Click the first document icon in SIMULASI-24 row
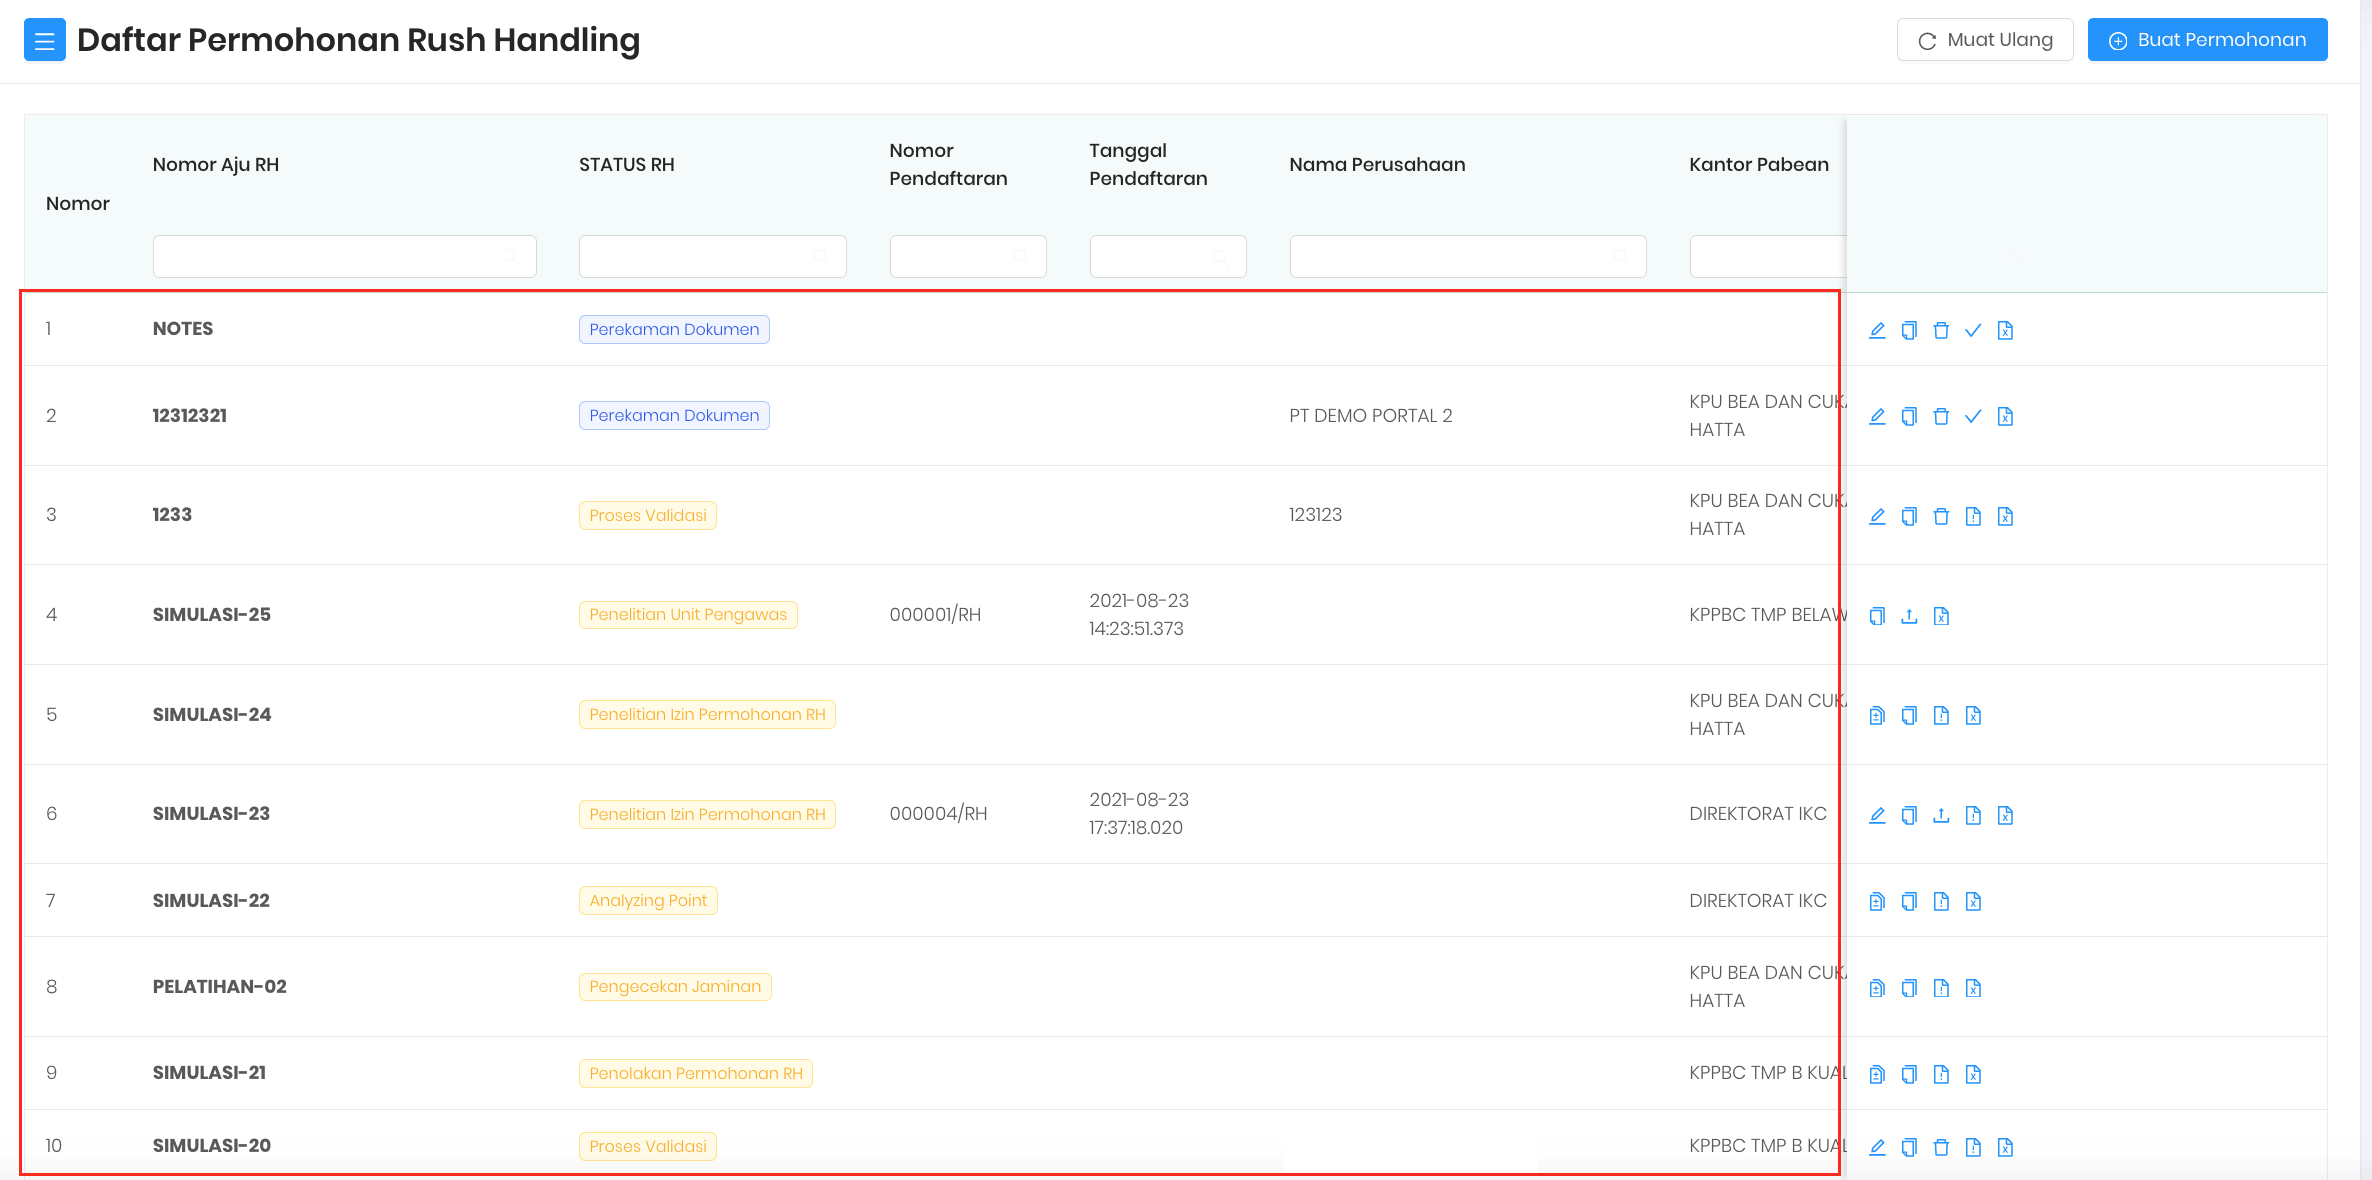2372x1180 pixels. point(1877,715)
